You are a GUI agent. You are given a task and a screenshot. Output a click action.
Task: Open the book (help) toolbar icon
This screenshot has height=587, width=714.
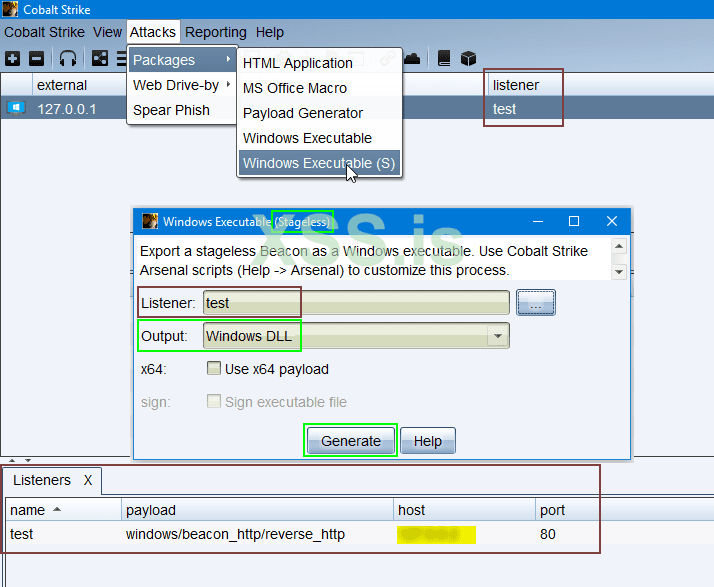point(444,58)
